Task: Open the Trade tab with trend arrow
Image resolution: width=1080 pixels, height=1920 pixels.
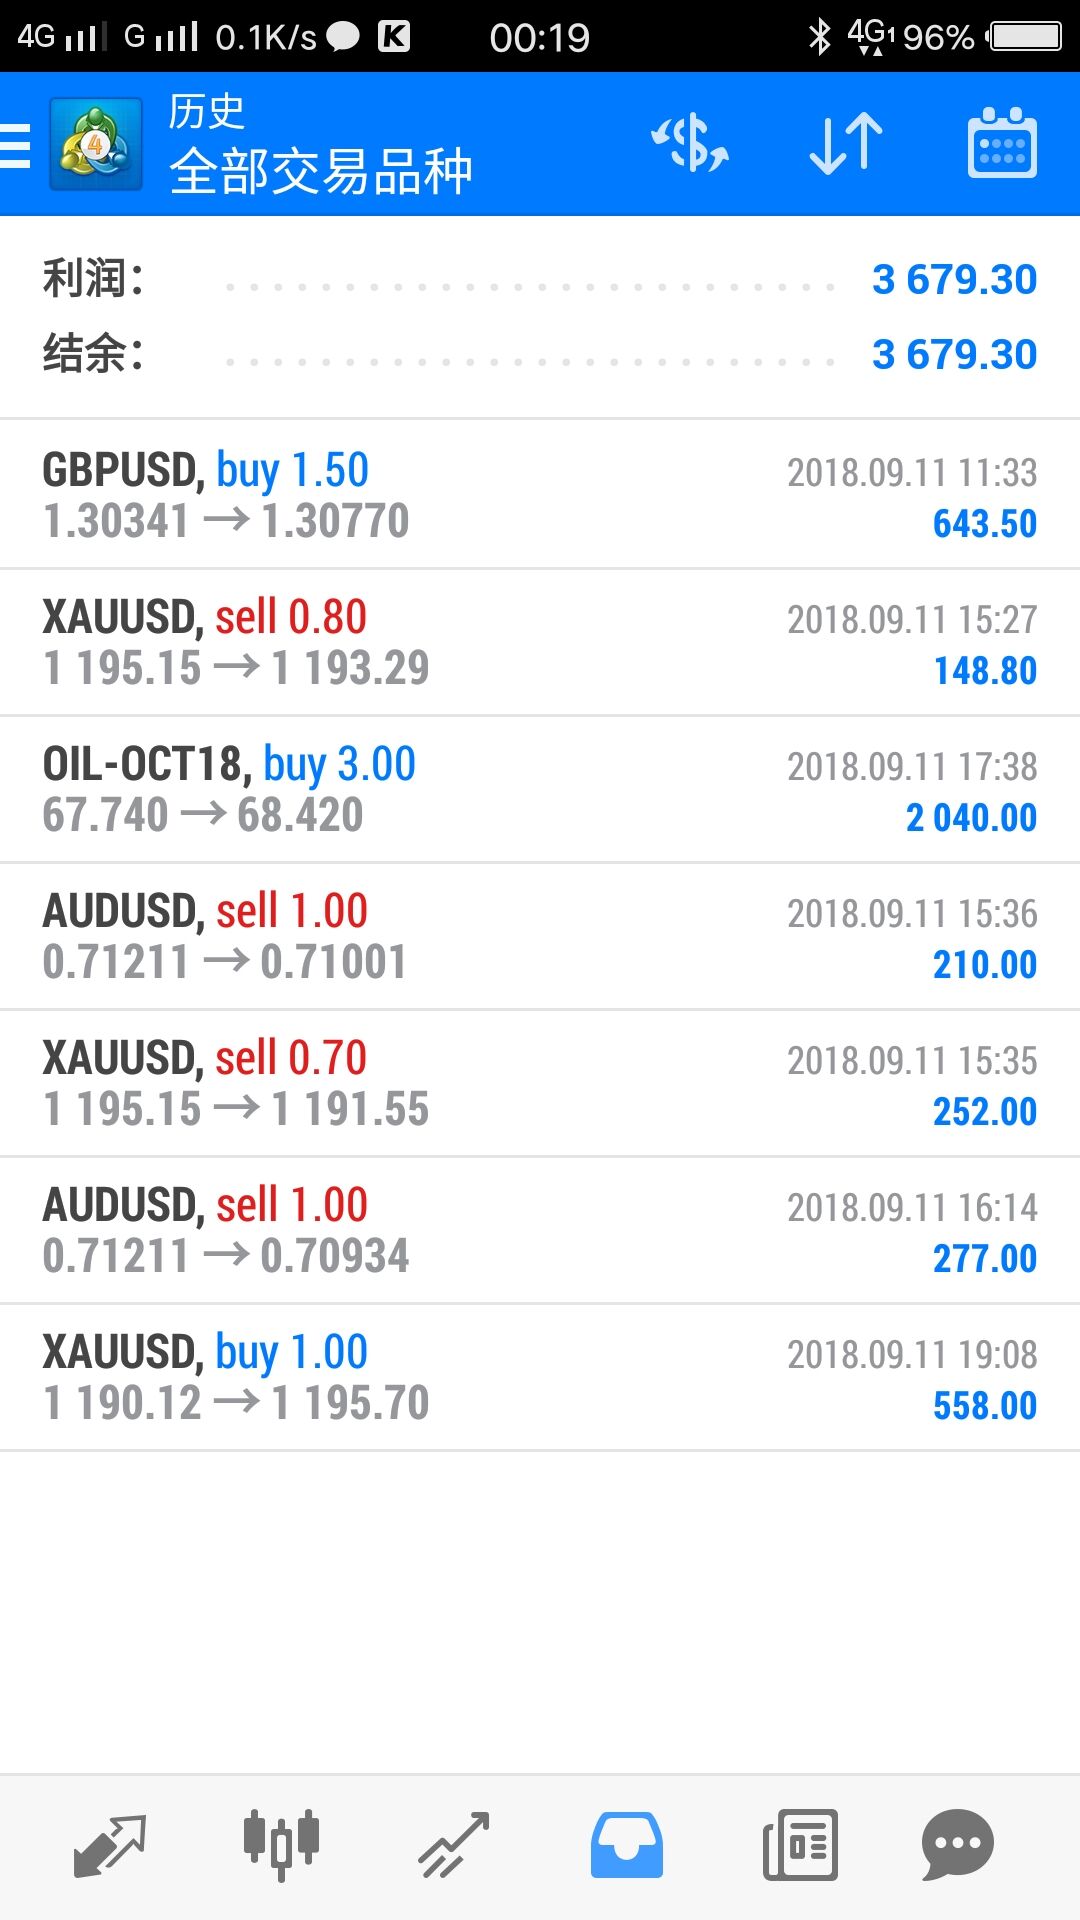Action: click(454, 1844)
